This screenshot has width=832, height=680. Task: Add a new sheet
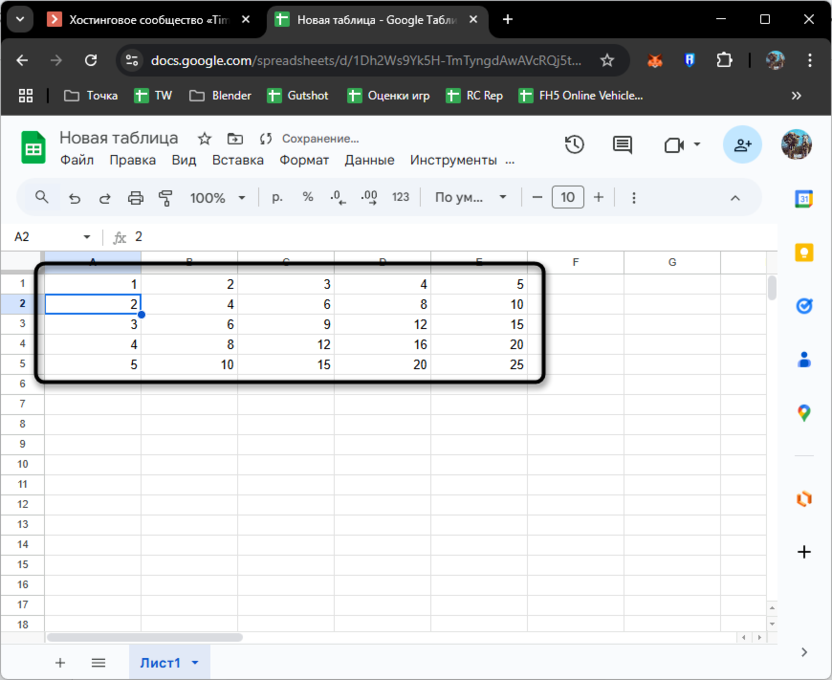click(x=60, y=662)
